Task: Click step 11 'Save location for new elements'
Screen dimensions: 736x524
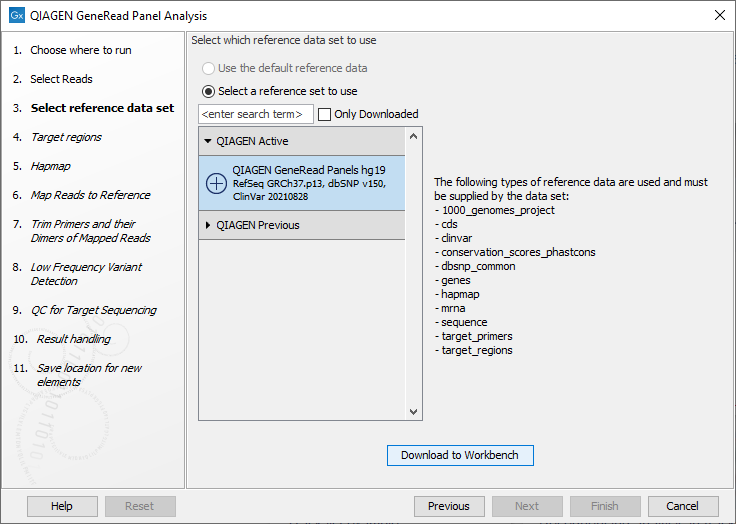Action: pos(89,375)
